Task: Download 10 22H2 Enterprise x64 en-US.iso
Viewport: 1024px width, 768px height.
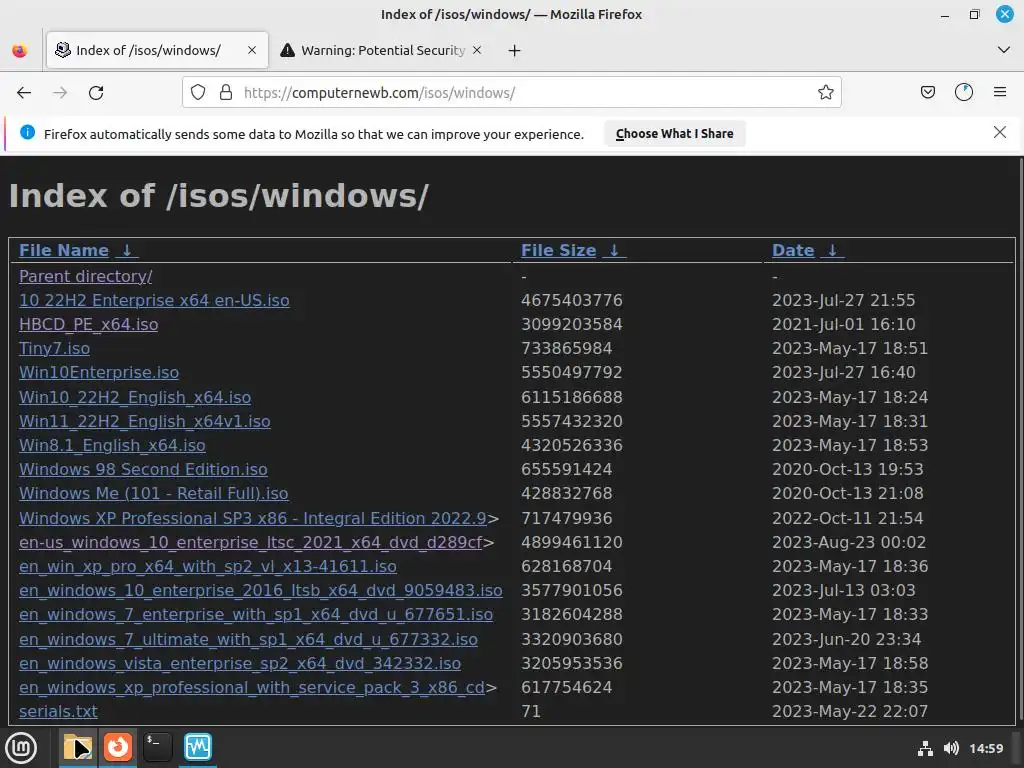Action: click(154, 300)
